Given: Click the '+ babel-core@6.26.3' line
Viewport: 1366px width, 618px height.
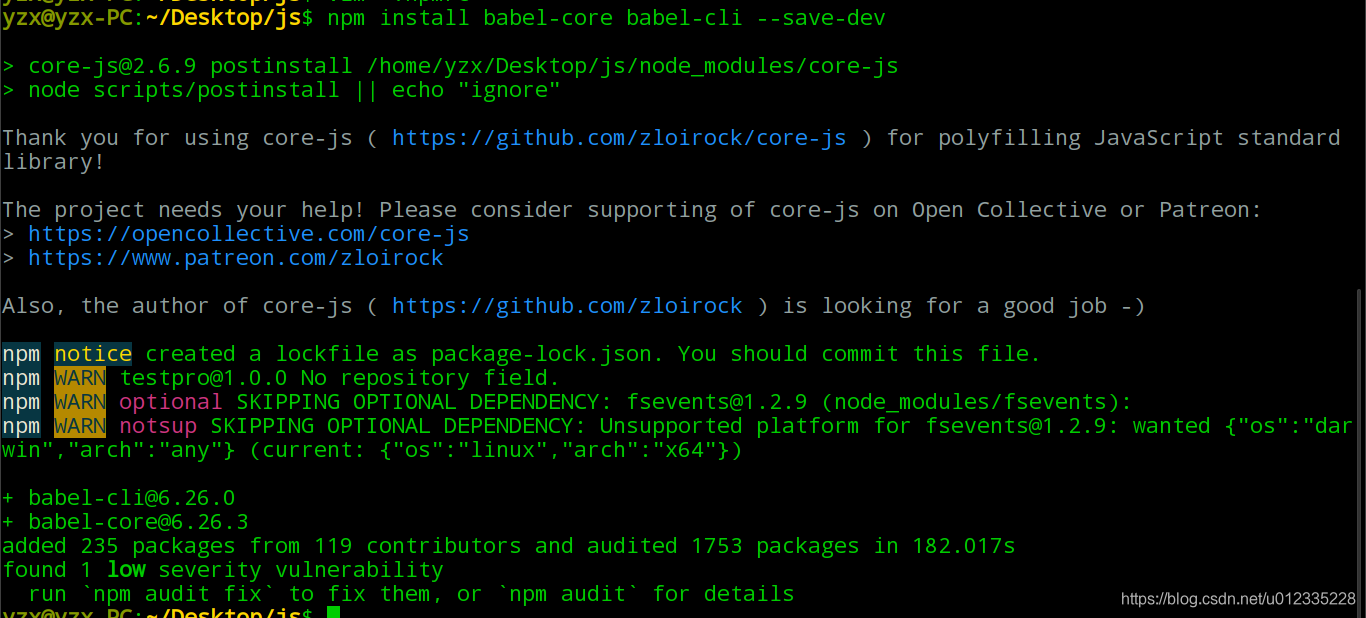Looking at the screenshot, I should [125, 522].
